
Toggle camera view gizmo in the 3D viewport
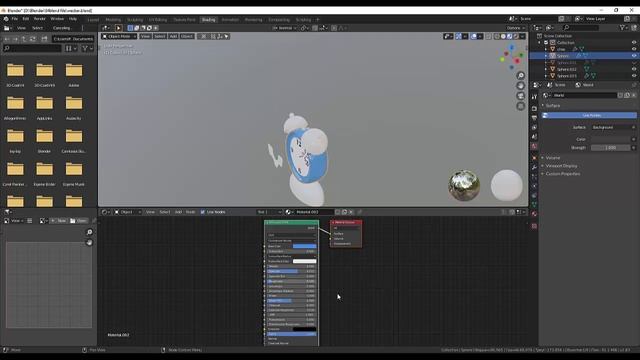point(521,96)
